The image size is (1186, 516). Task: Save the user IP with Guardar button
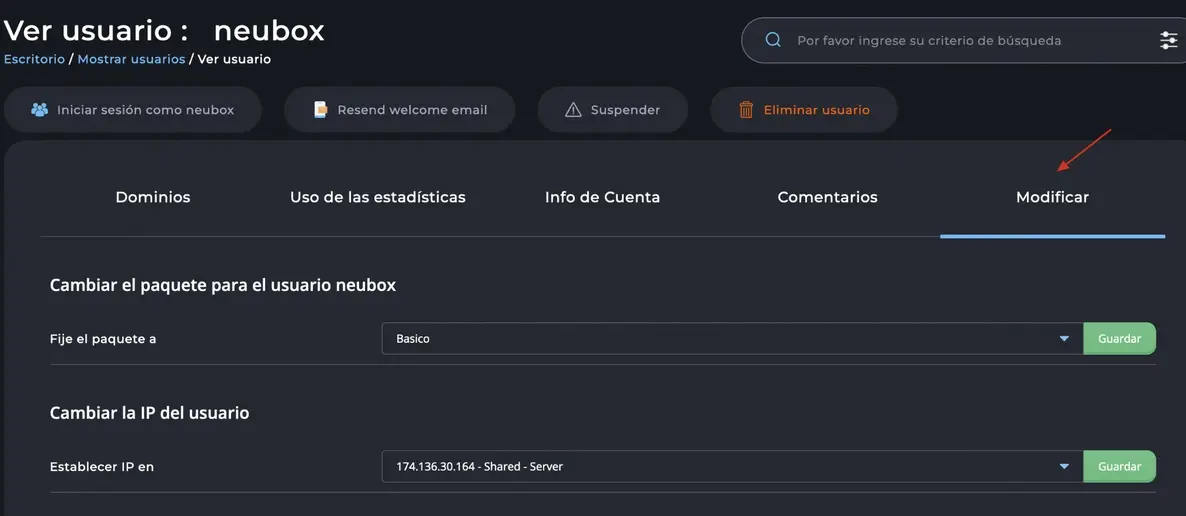point(1119,467)
